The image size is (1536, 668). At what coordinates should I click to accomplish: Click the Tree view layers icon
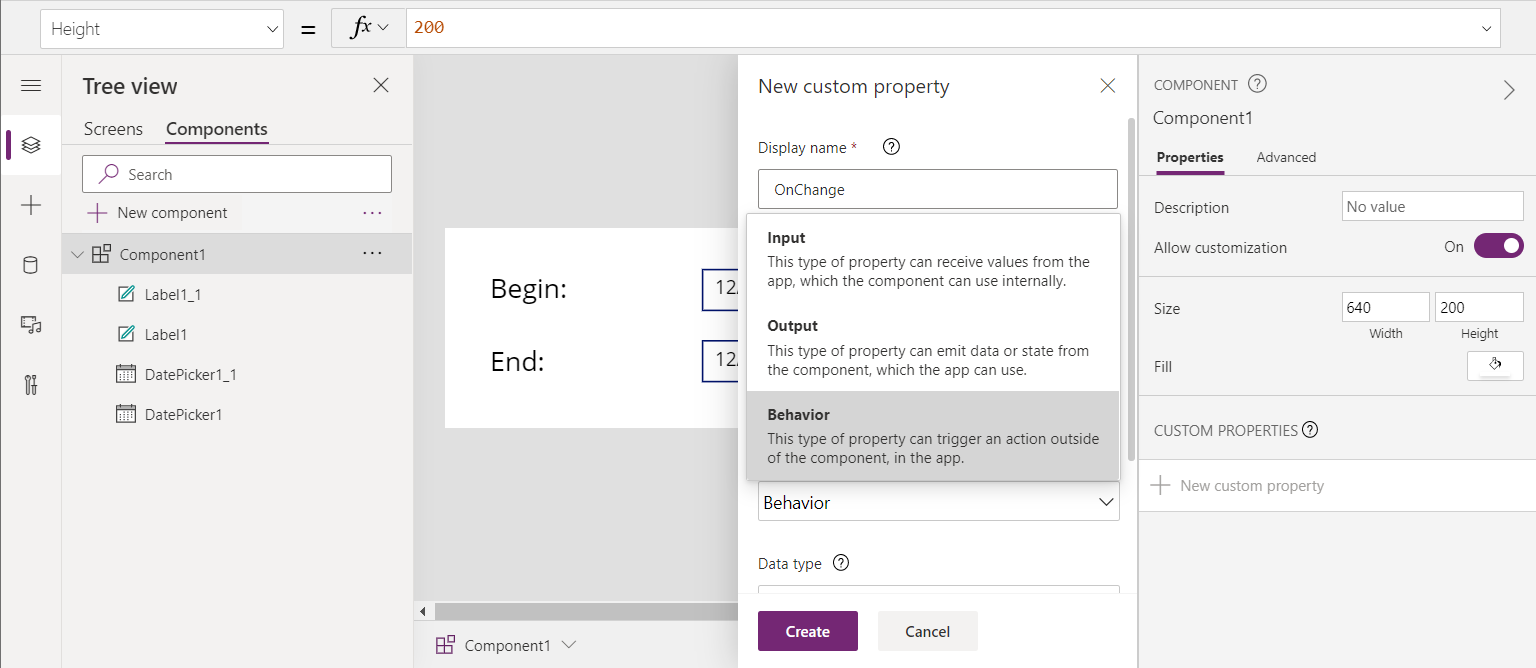pyautogui.click(x=31, y=146)
